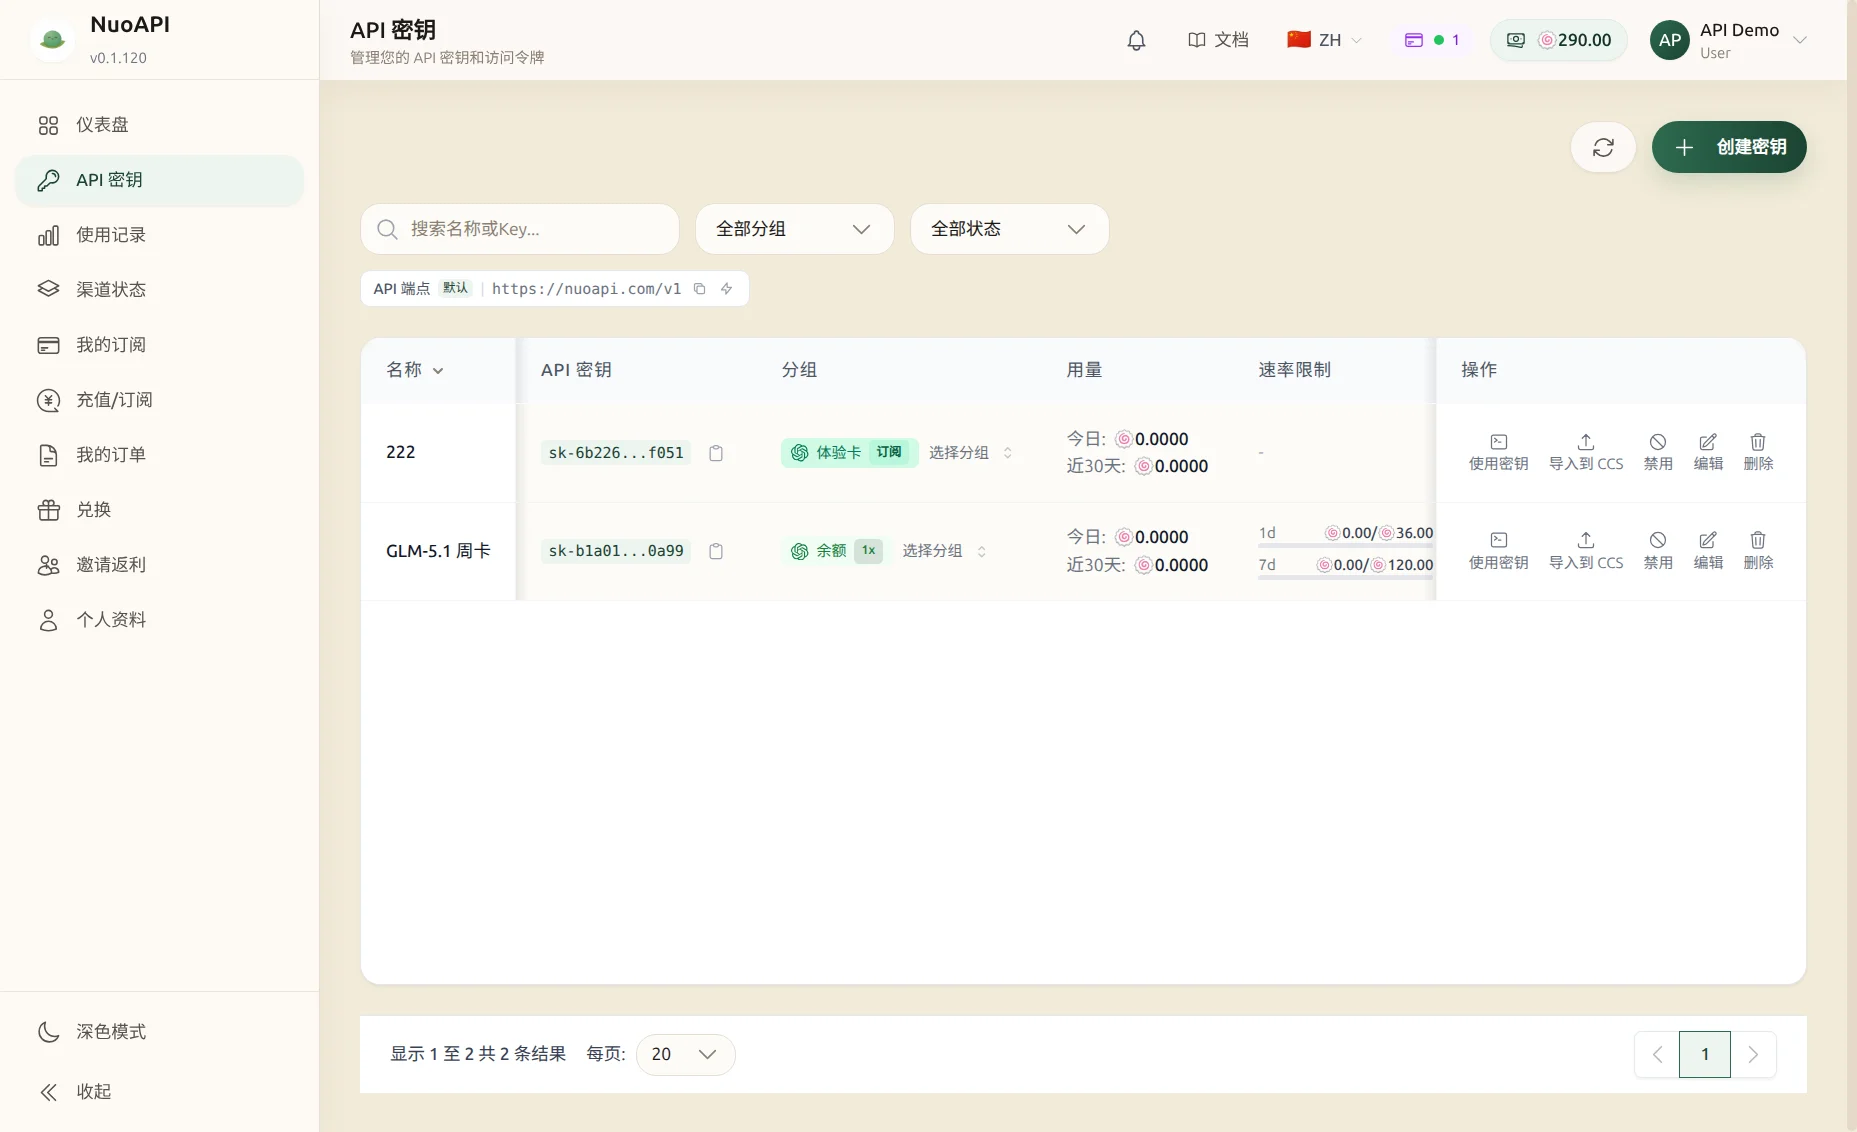Click 编辑 icon for GLM-5.1 周卡
1857x1132 pixels.
1708,551
